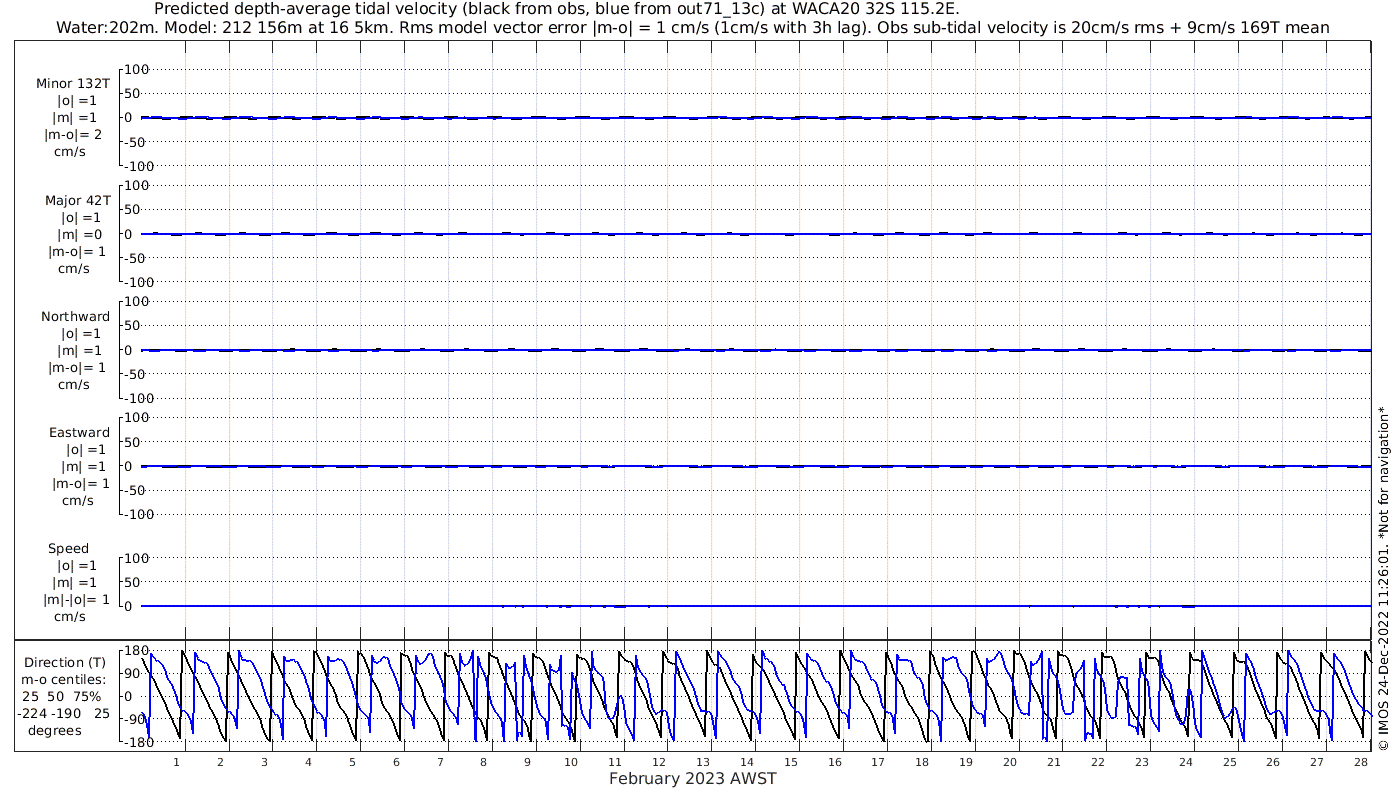Viewport: 1400px width, 800px height.
Task: Click the 'Predicted depth-average tidal velocity' title line
Action: click(555, 8)
